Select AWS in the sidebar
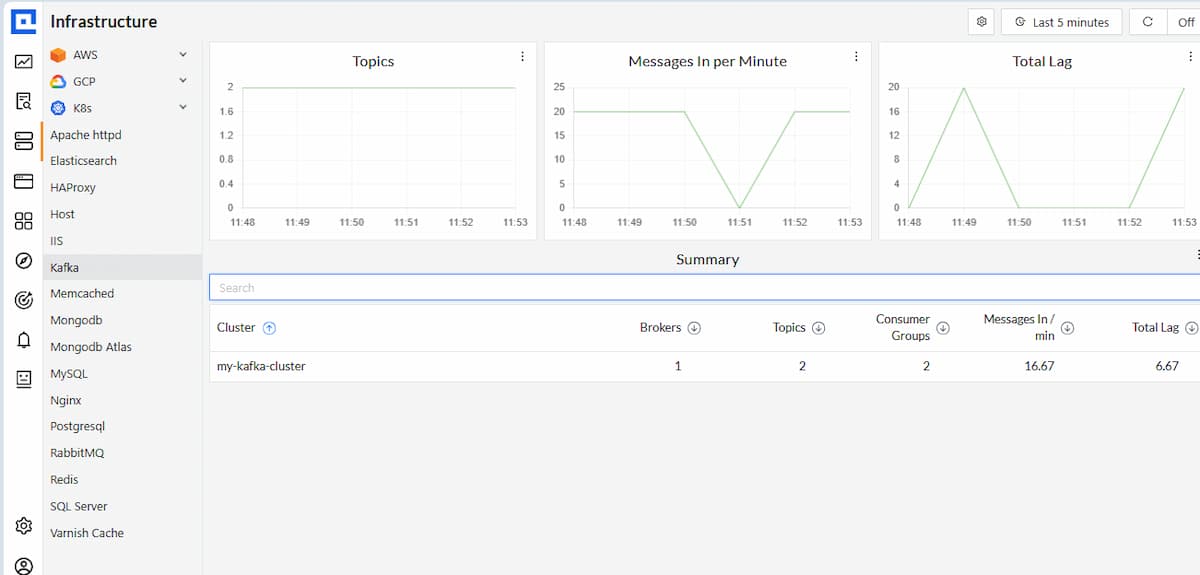 pos(86,55)
